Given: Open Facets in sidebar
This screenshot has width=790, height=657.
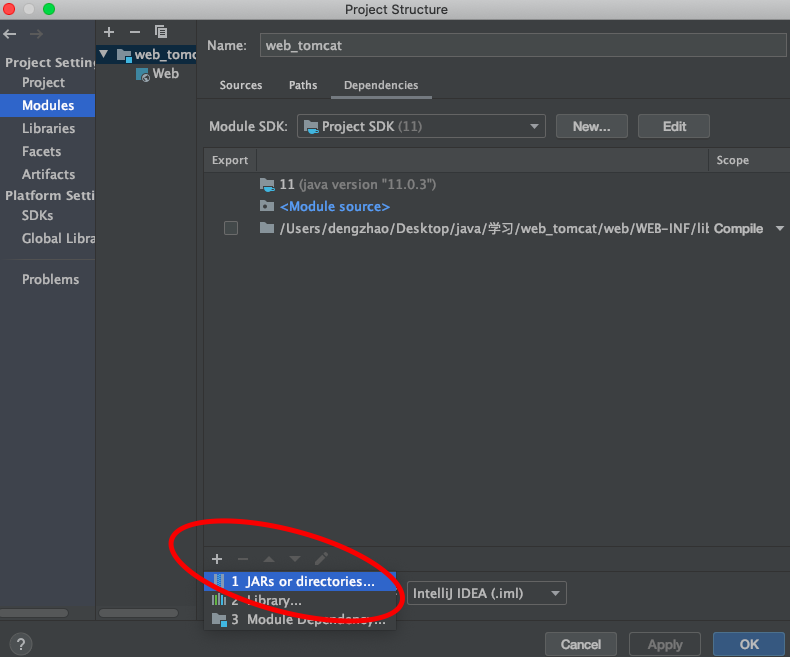Looking at the screenshot, I should click(47, 151).
